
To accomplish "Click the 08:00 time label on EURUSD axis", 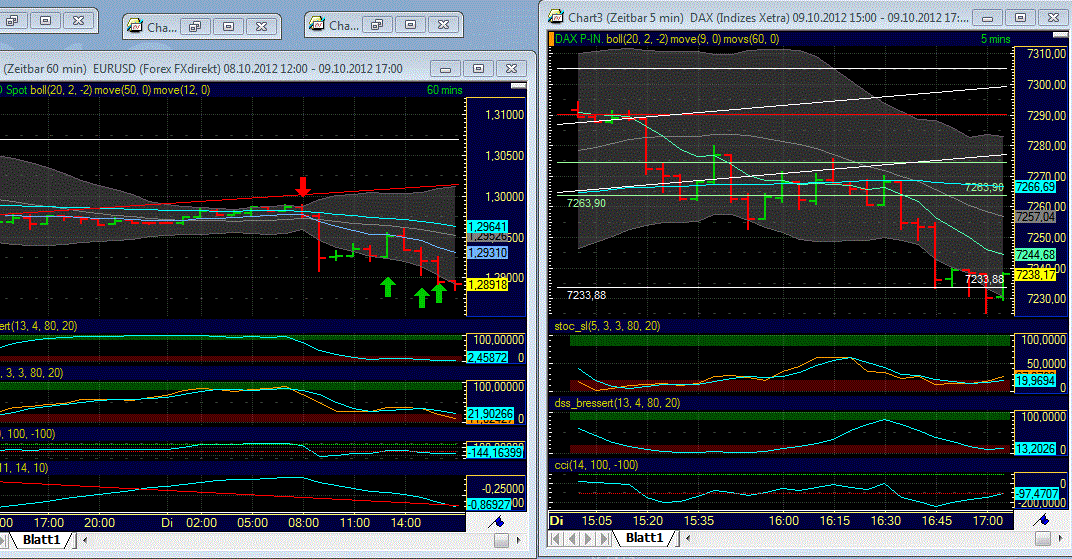I will pos(303,523).
